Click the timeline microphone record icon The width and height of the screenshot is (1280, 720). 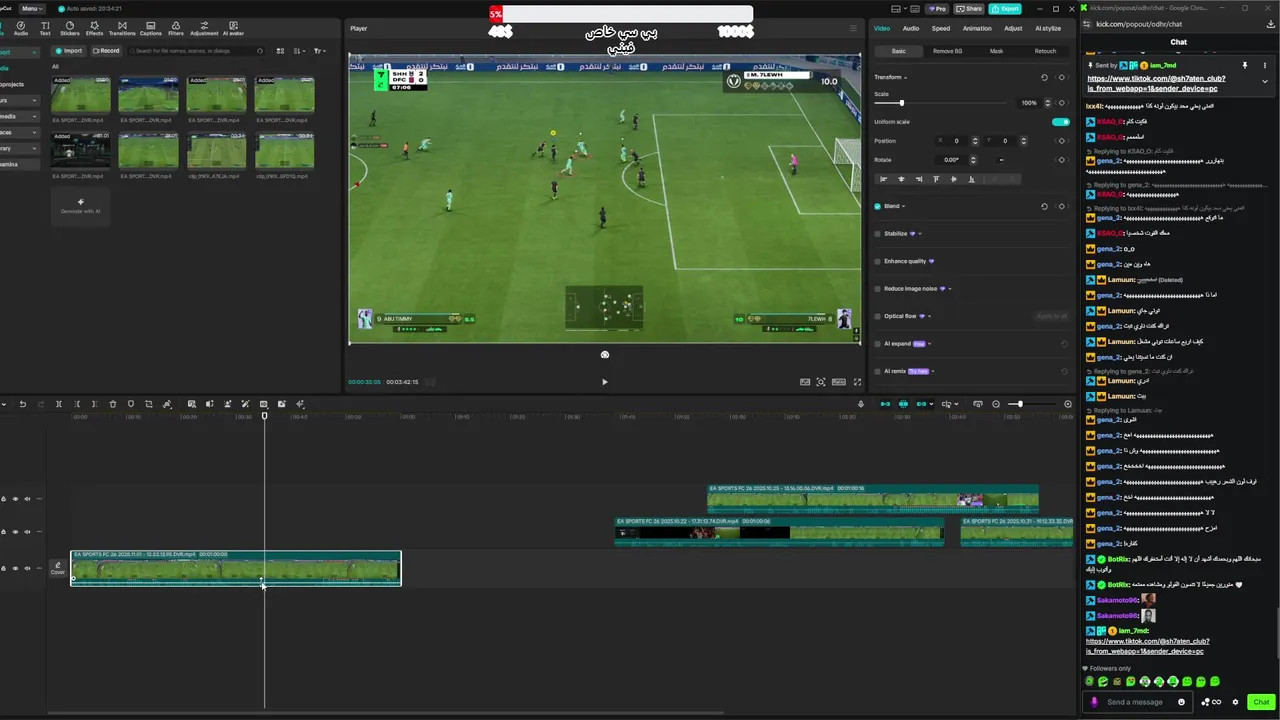click(861, 404)
